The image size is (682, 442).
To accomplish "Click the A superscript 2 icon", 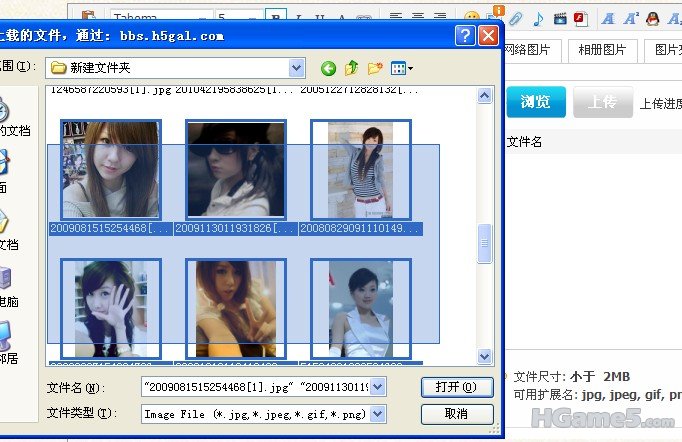I will point(631,19).
